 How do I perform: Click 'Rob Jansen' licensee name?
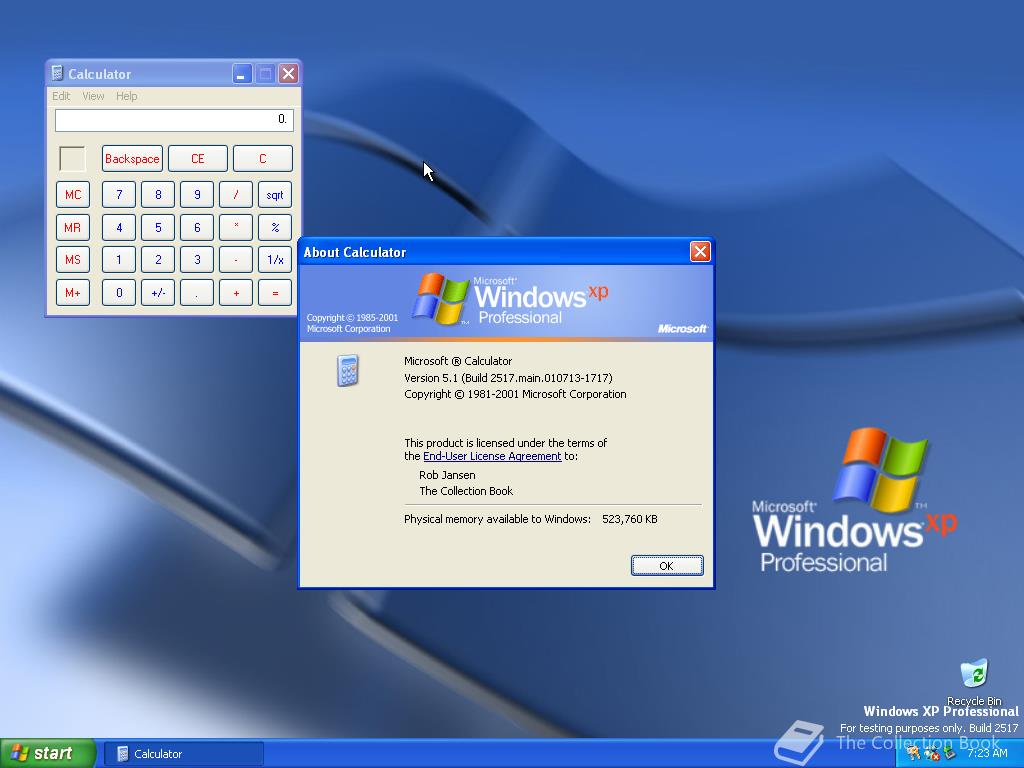[x=447, y=475]
